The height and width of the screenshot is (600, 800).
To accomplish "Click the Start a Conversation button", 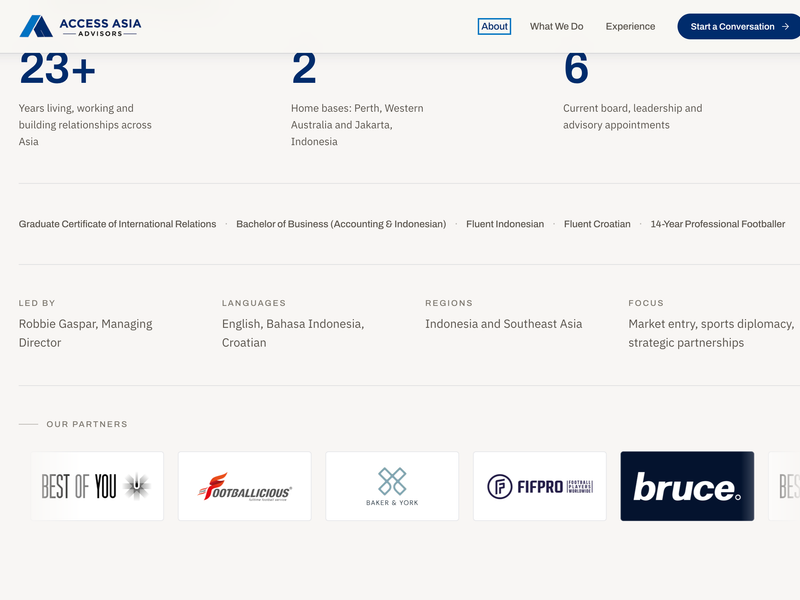I will point(739,27).
